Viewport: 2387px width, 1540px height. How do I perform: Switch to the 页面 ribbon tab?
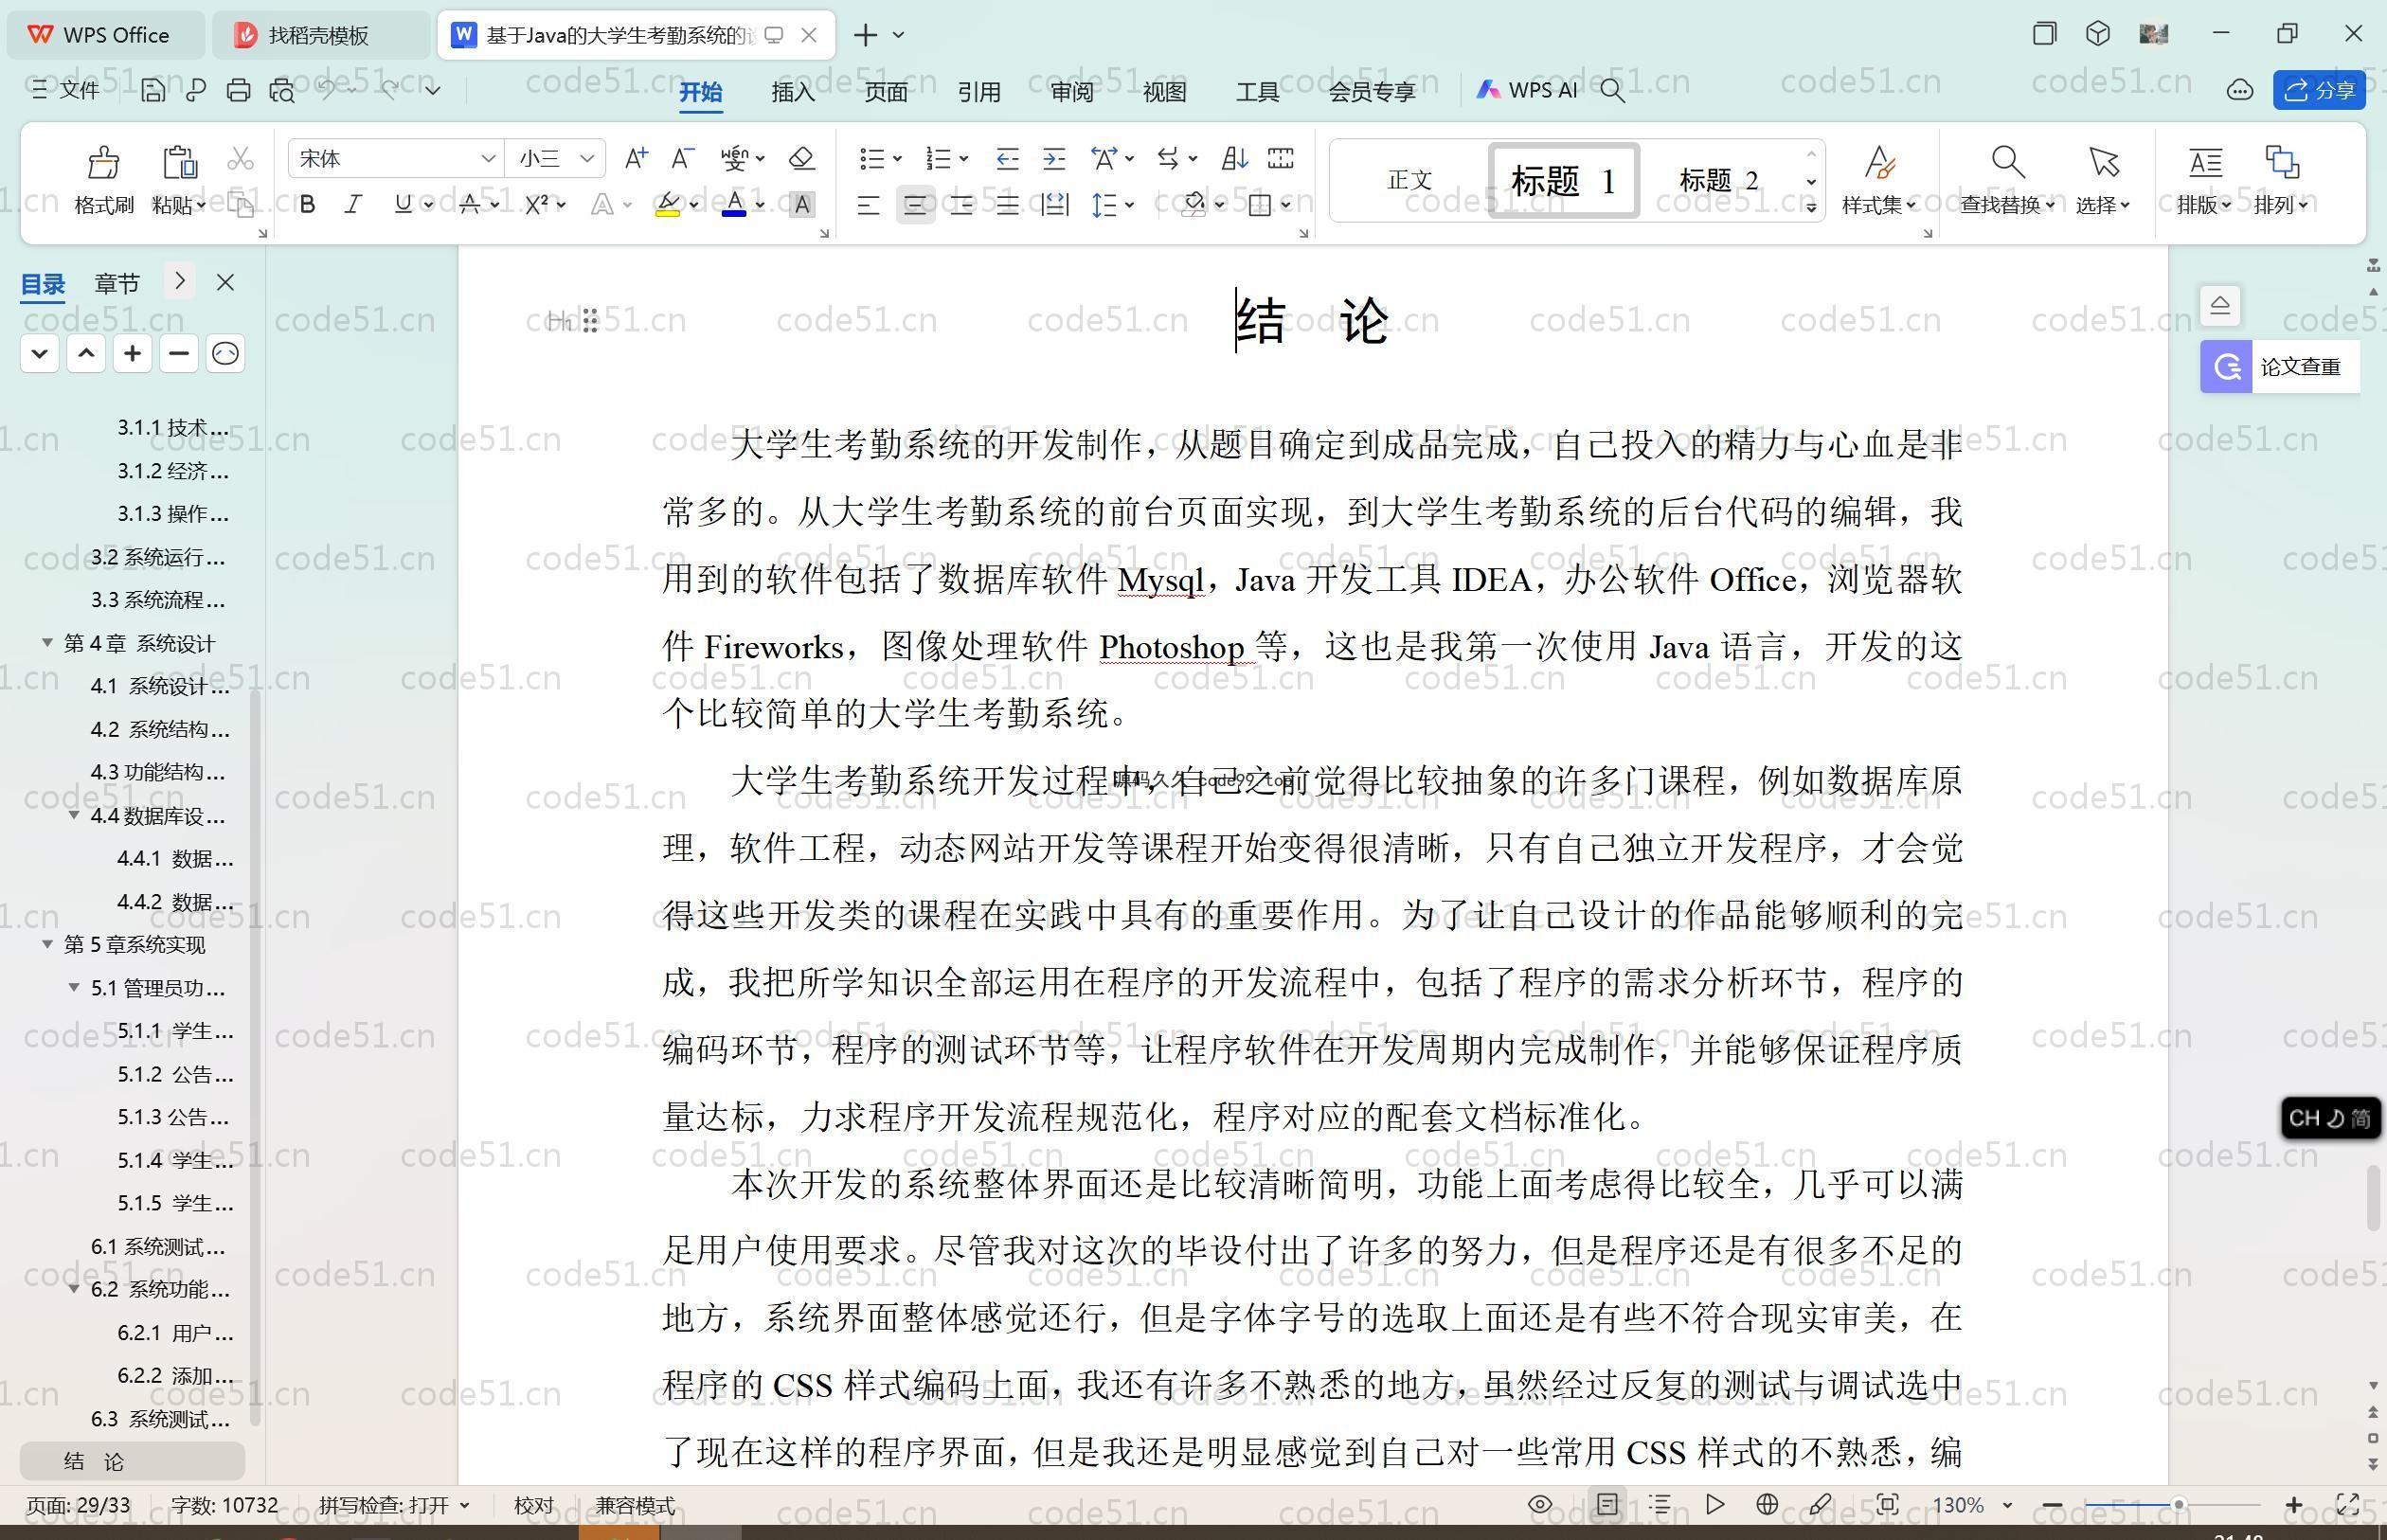[886, 91]
